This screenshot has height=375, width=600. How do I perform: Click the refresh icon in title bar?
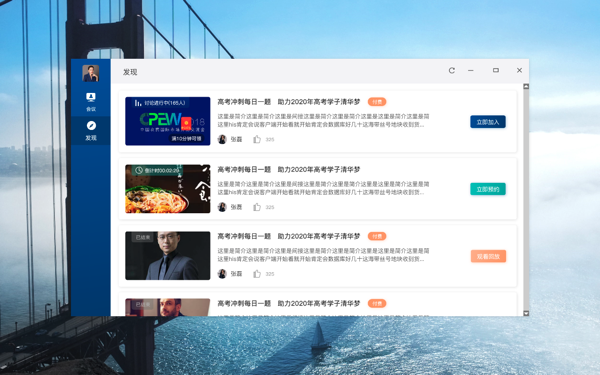[452, 70]
